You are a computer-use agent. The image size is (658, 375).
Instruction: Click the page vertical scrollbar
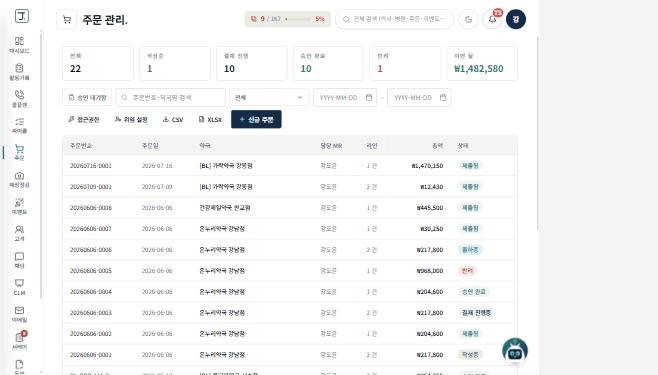538,133
